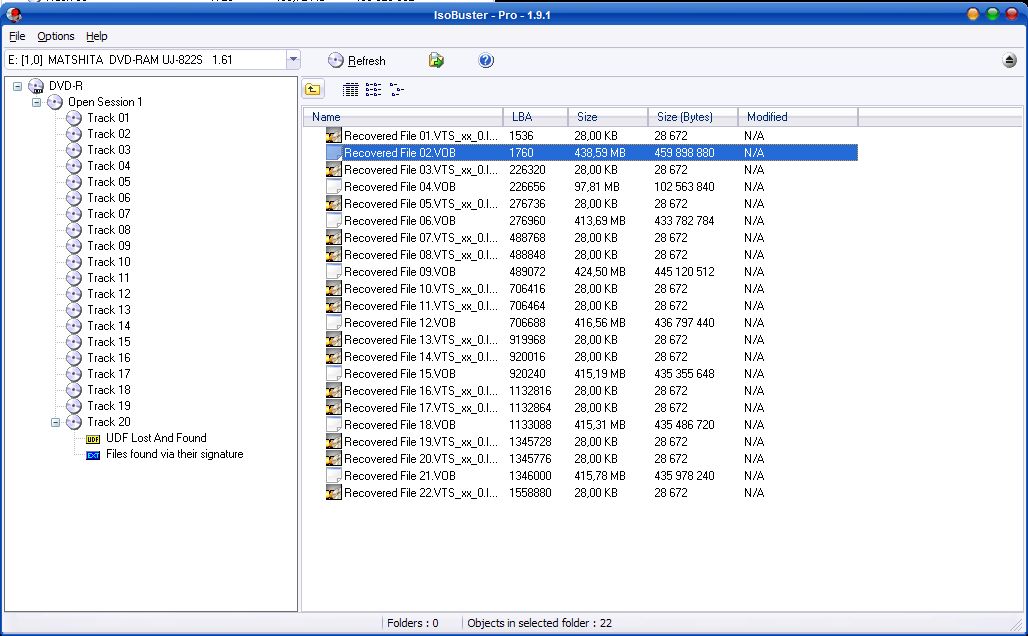
Task: Select Recovered File 15.VOB name
Action: (x=399, y=374)
